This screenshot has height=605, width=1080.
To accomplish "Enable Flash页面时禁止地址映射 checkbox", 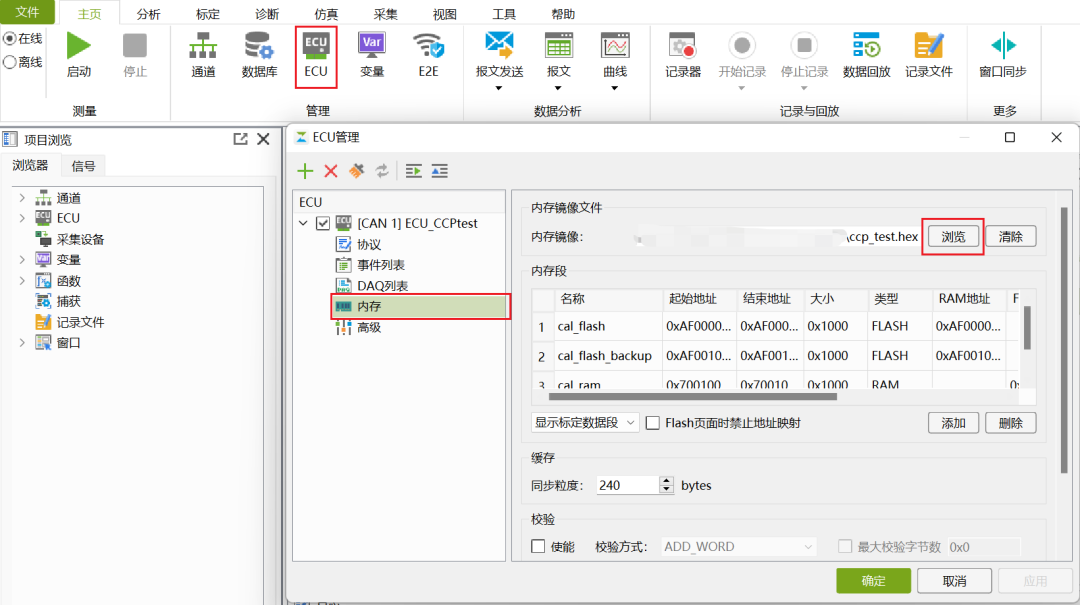I will (x=652, y=423).
